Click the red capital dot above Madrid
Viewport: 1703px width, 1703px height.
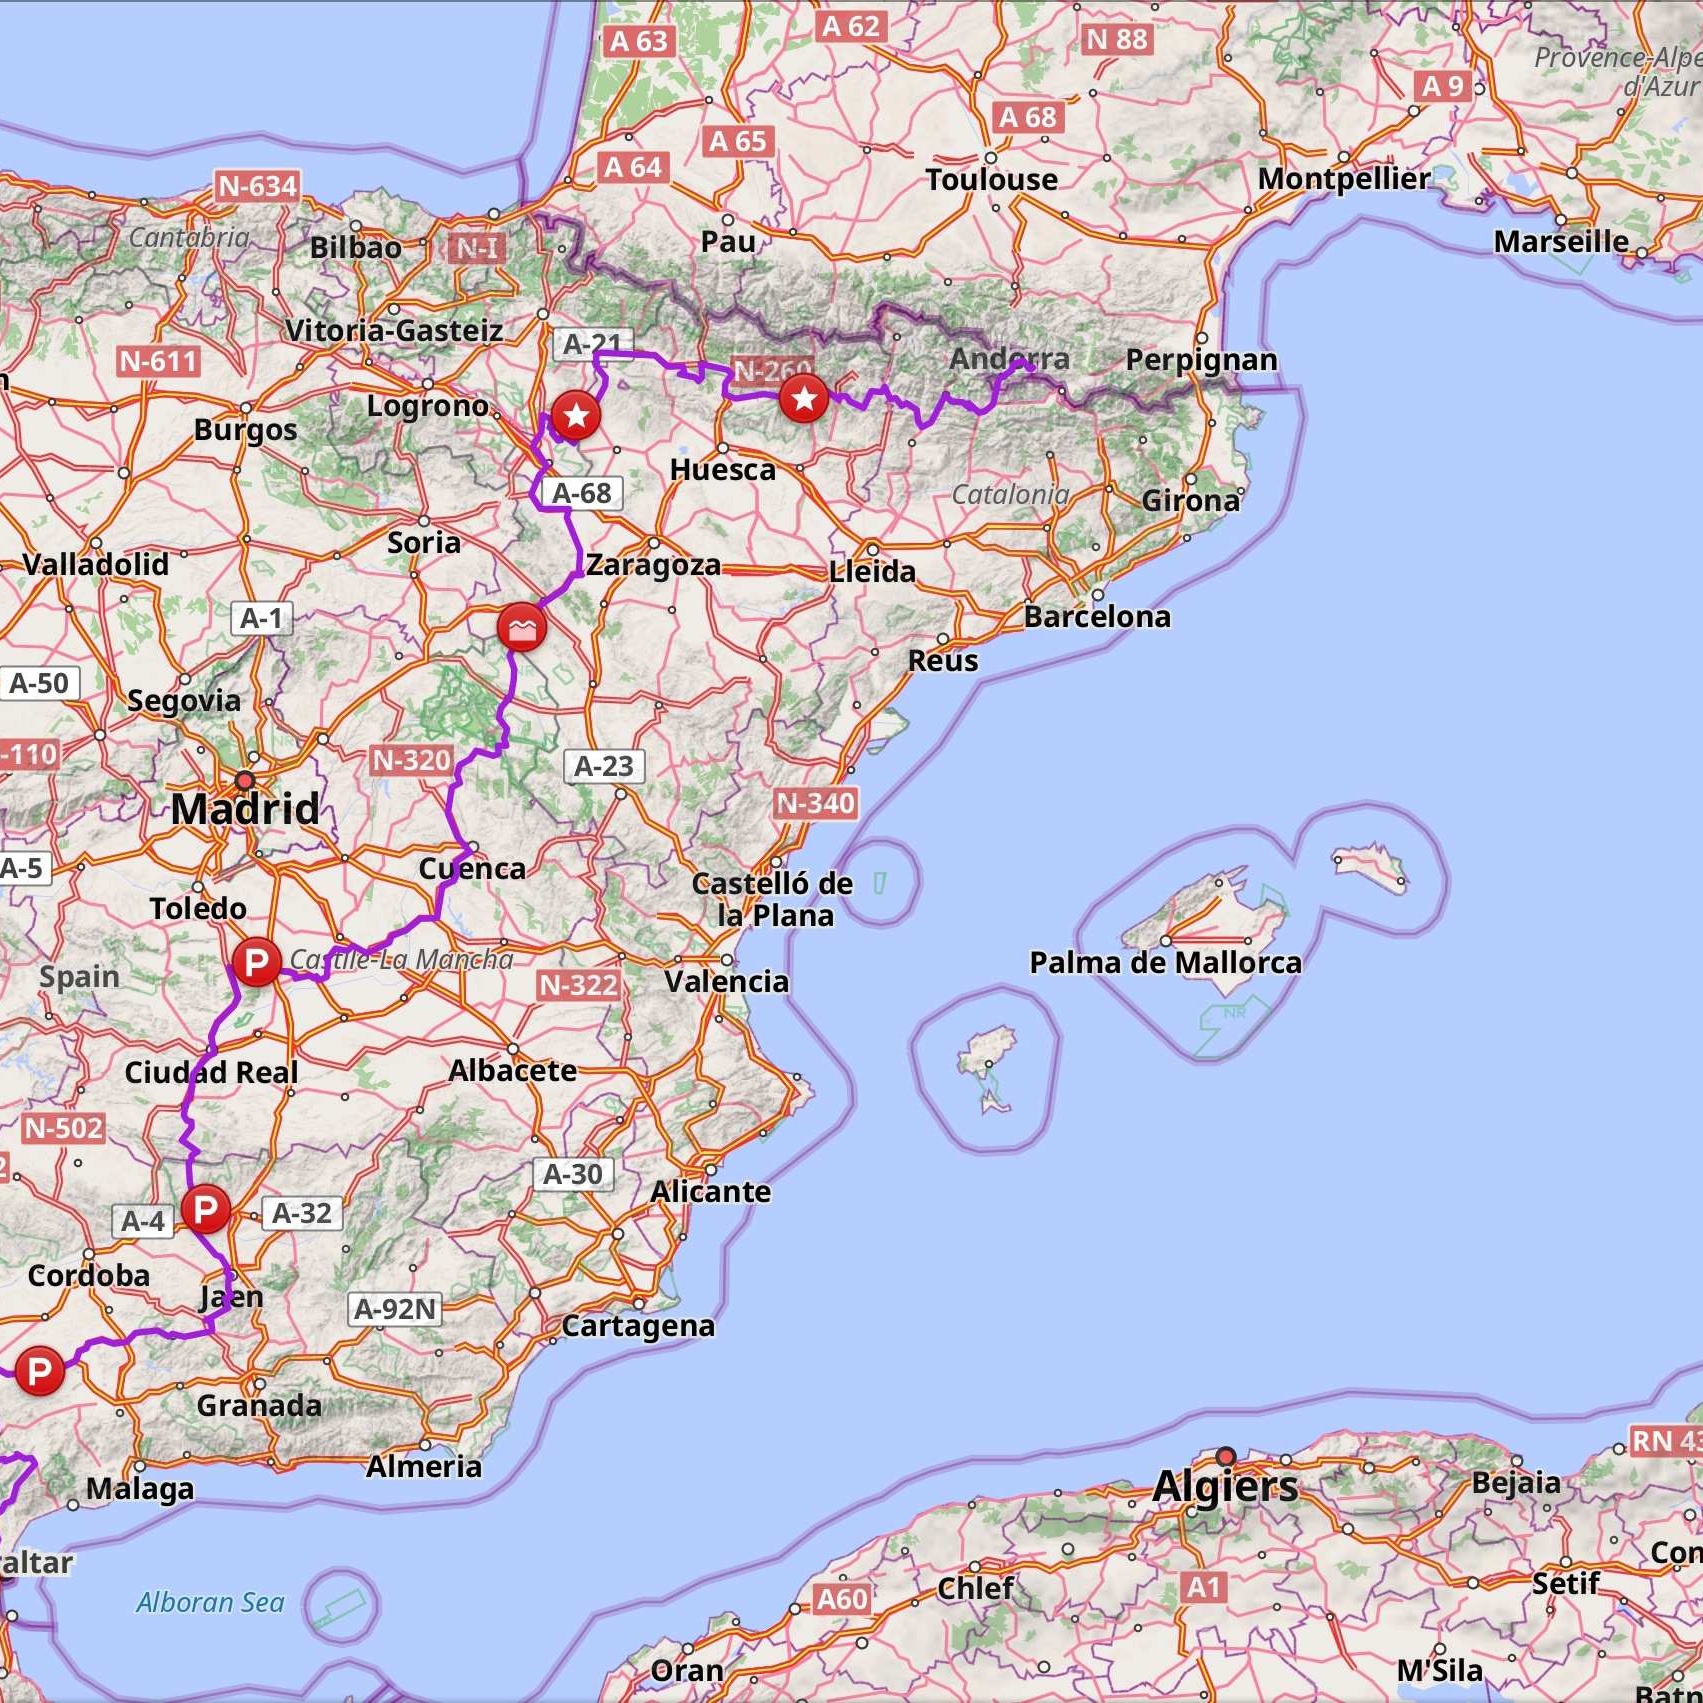coord(245,780)
